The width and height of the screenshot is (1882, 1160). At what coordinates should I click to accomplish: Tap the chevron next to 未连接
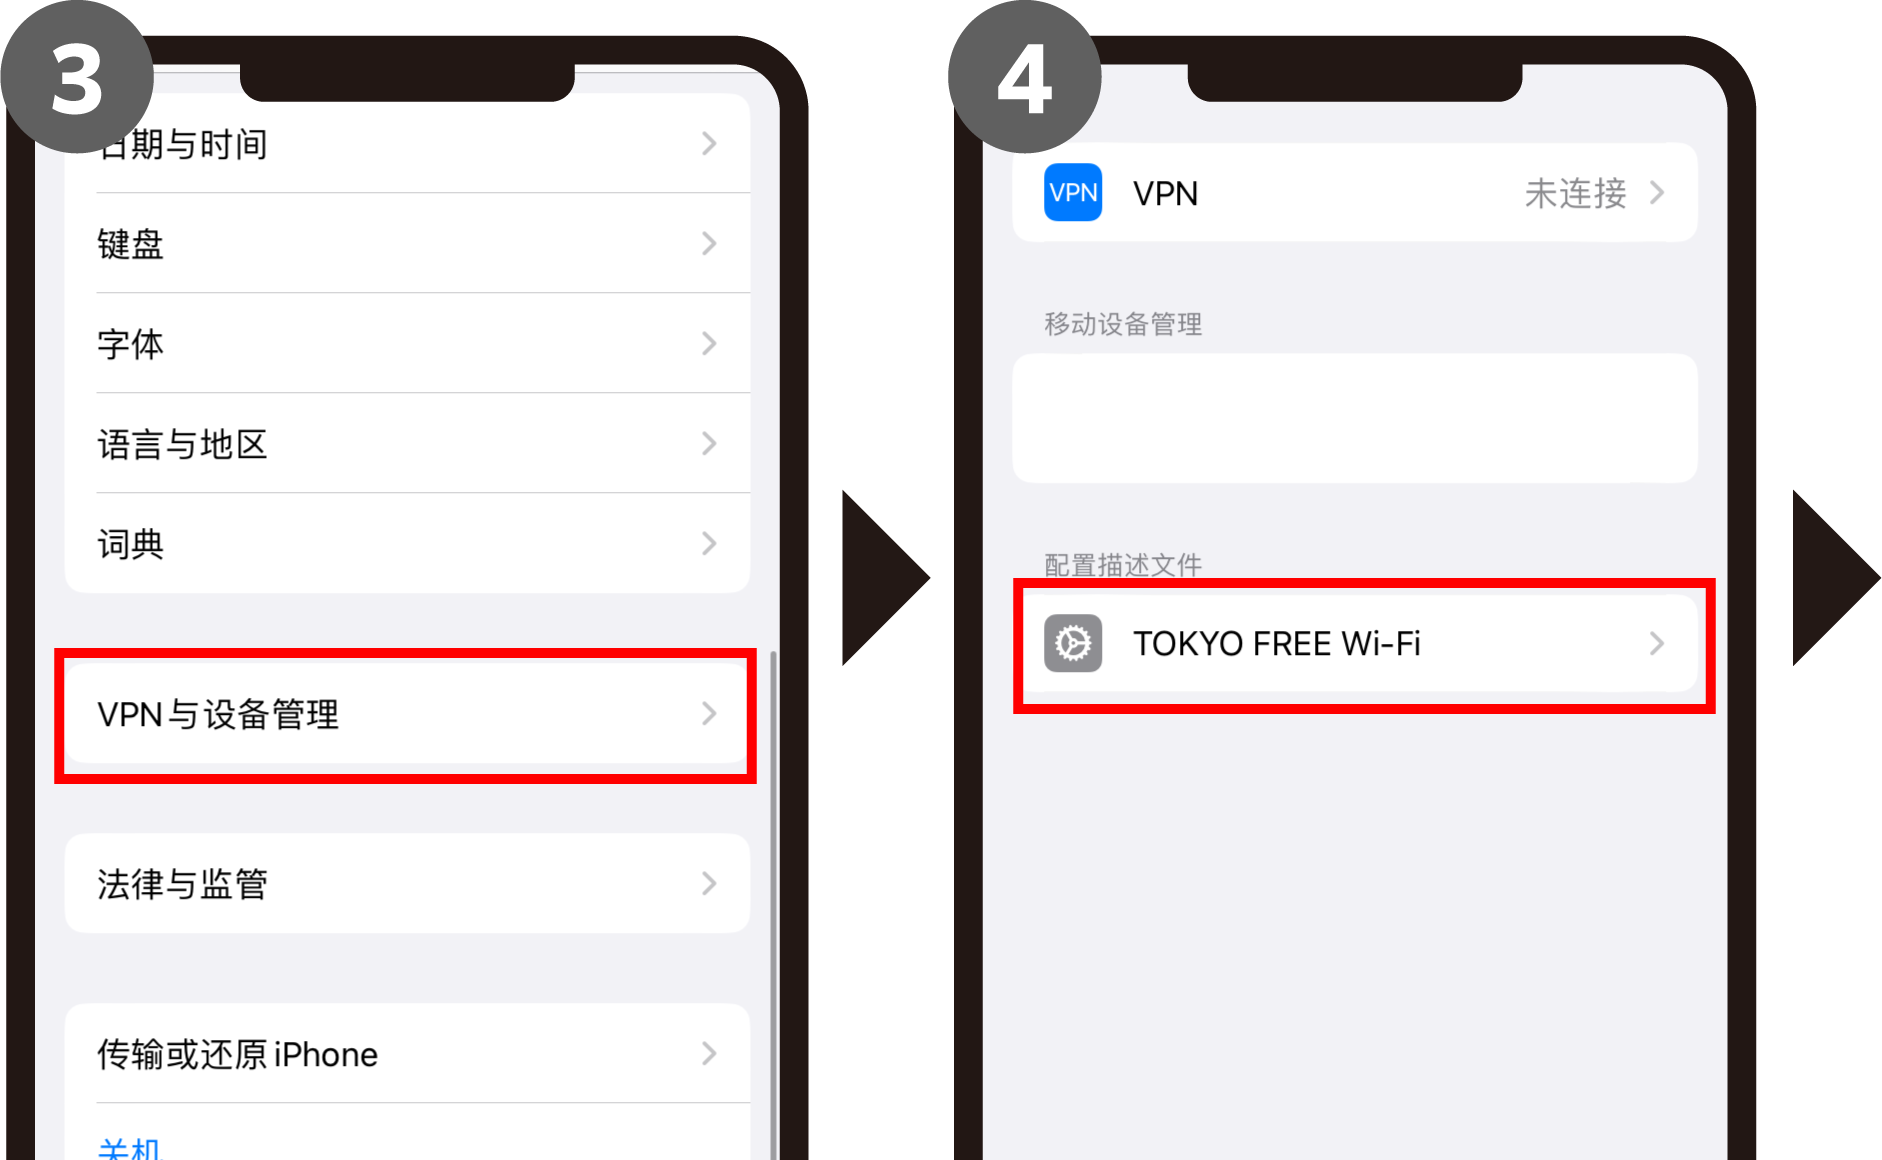click(x=1657, y=192)
